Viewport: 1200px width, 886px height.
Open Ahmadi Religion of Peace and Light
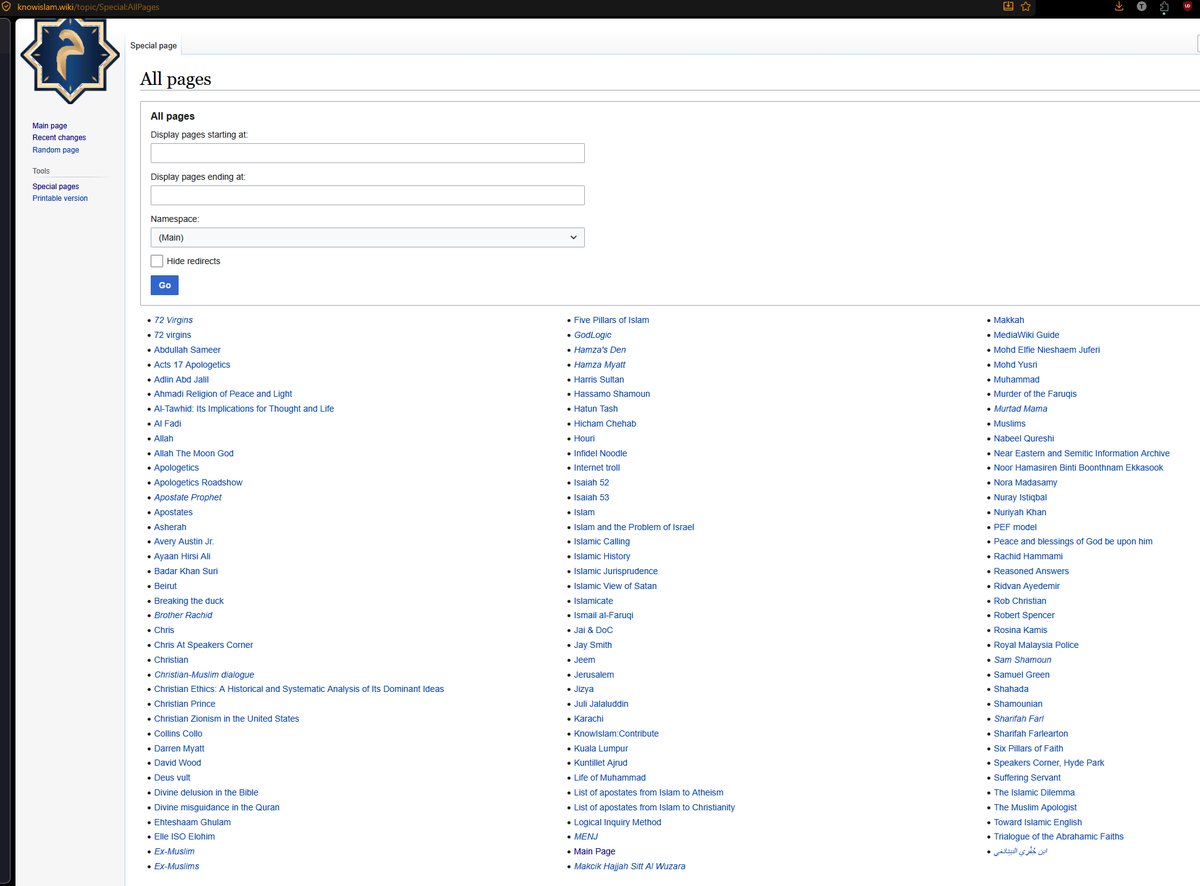(223, 394)
